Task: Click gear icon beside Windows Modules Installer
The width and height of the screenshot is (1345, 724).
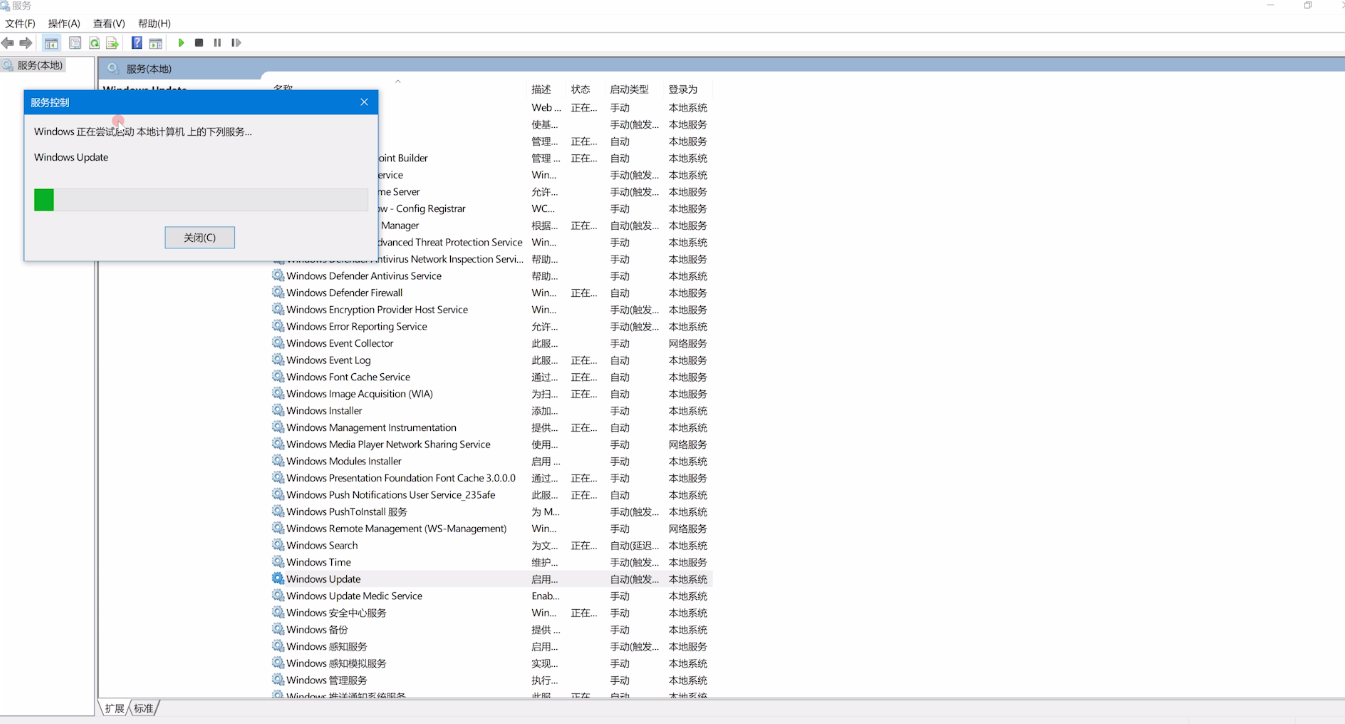Action: (x=278, y=461)
